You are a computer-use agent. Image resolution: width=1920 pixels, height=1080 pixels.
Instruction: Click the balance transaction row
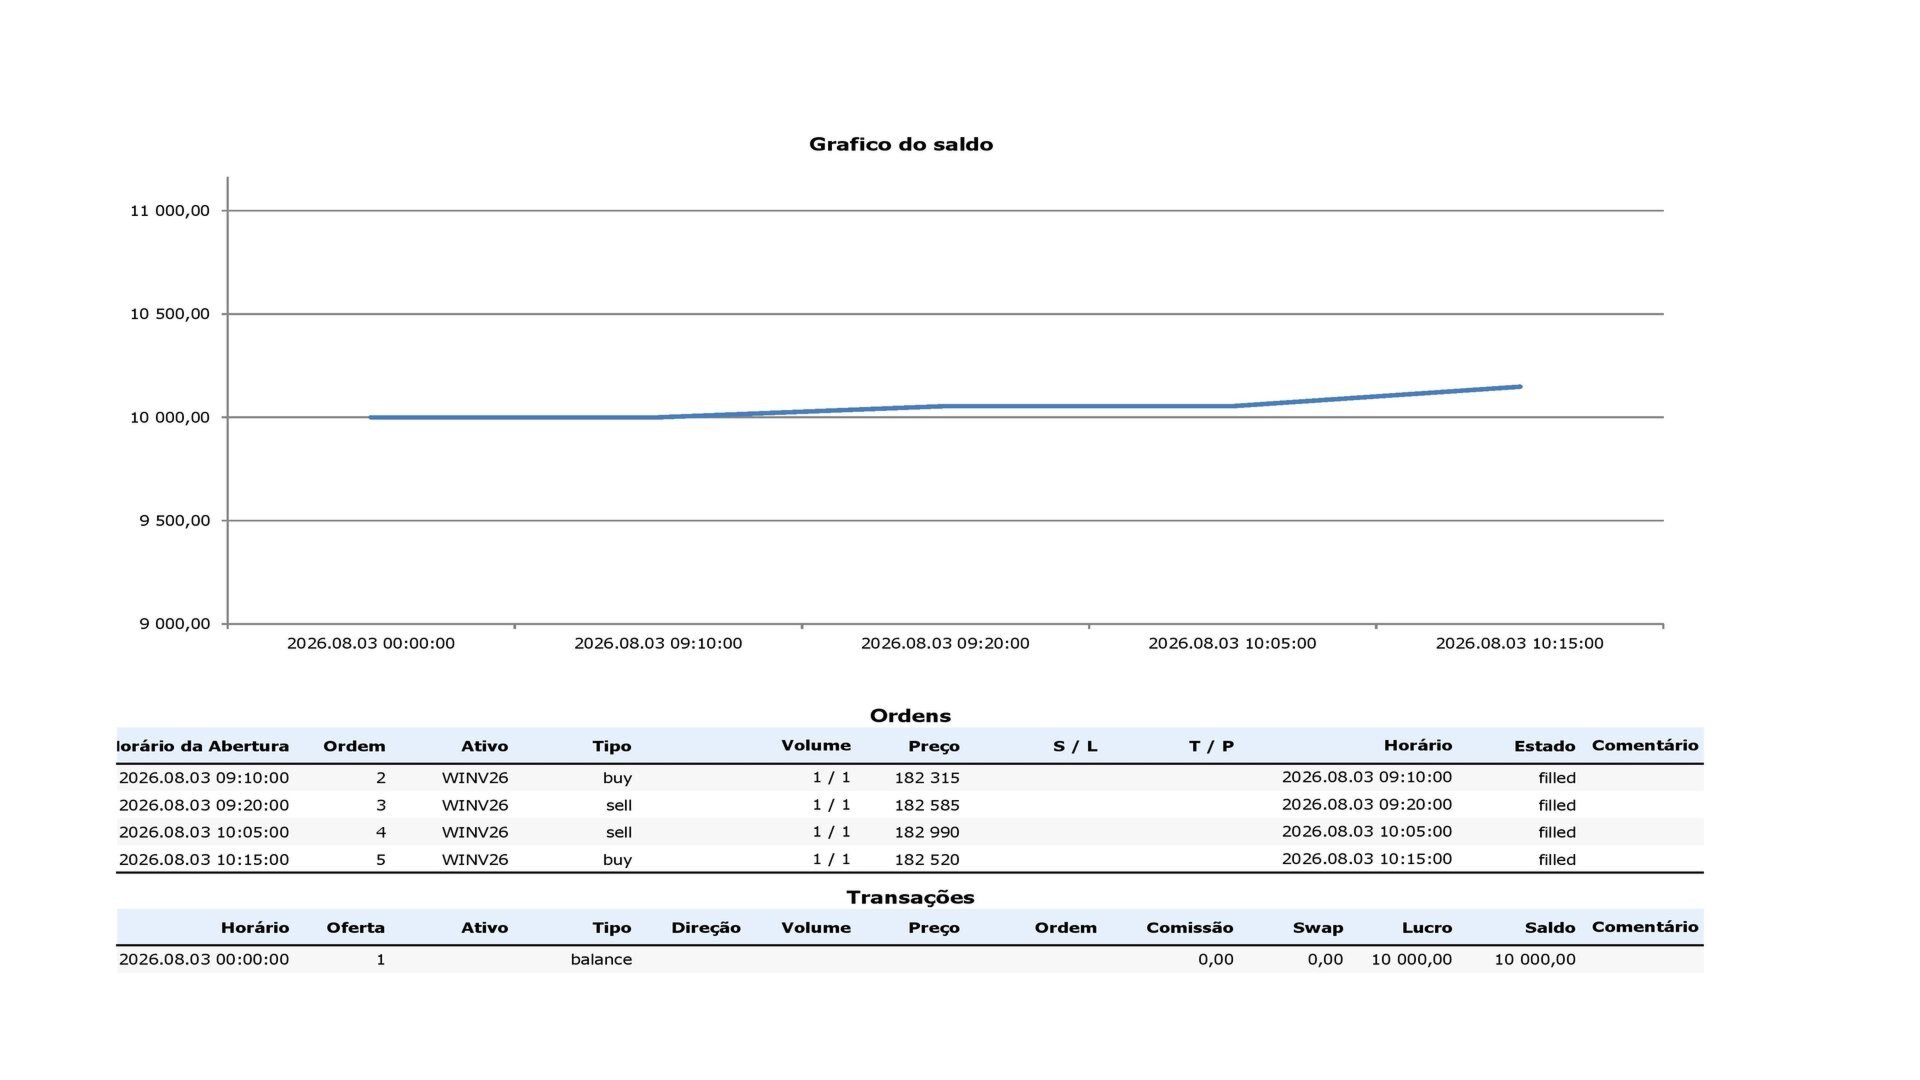pos(910,959)
